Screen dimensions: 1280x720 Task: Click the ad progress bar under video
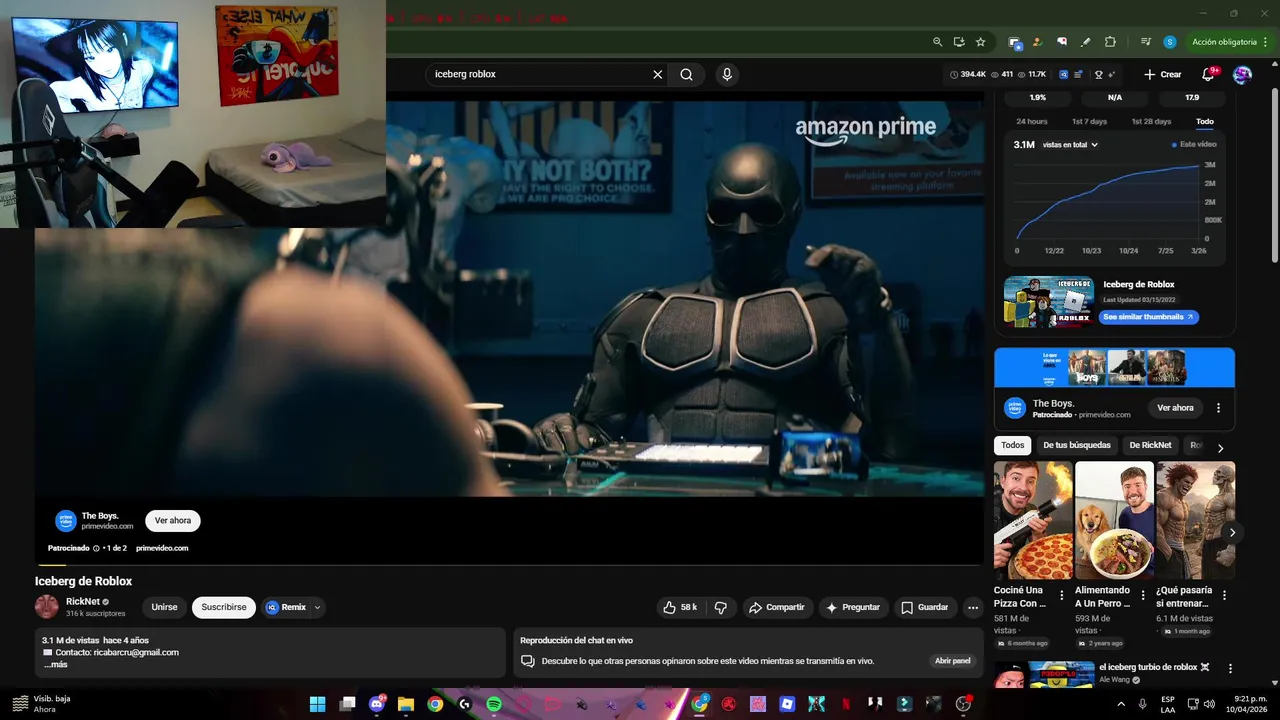pyautogui.click(x=510, y=565)
